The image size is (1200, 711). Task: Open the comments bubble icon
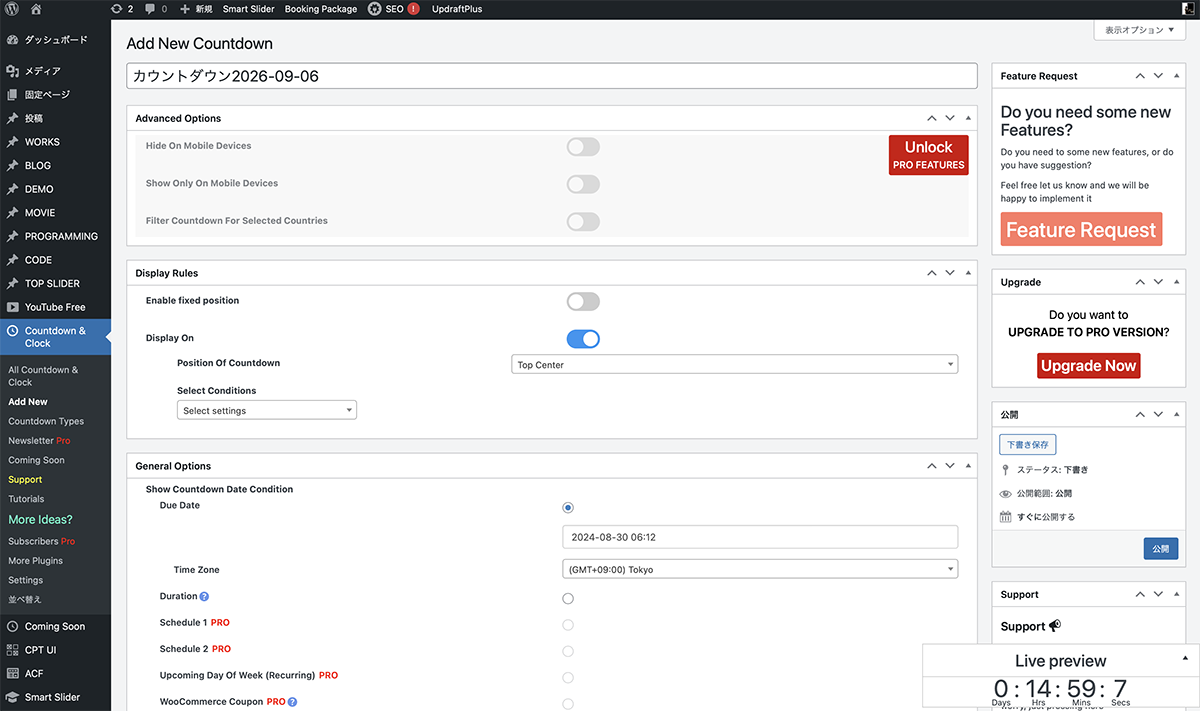[156, 9]
